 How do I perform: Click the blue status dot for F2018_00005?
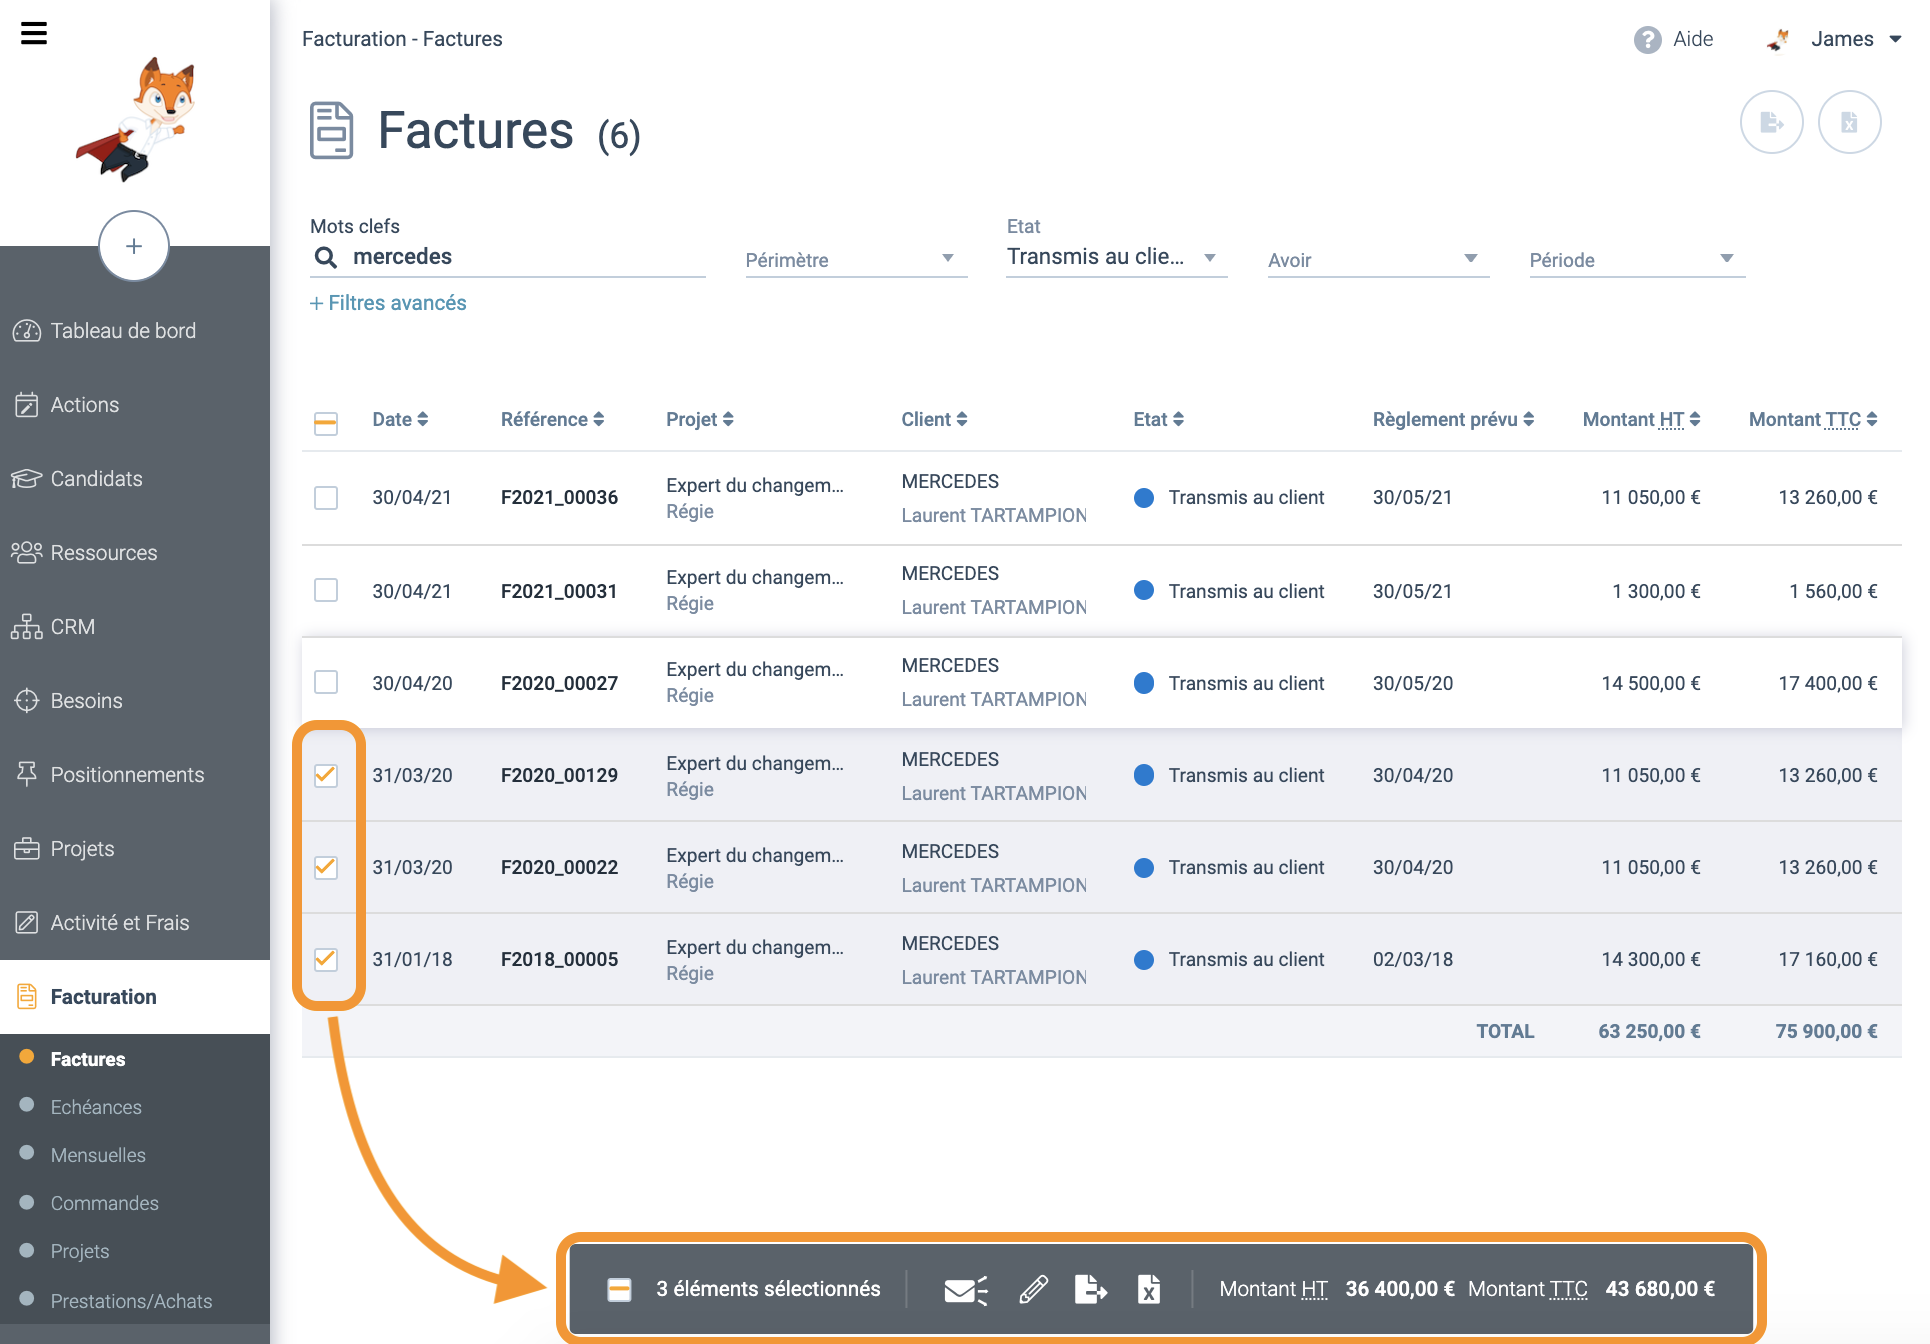click(x=1144, y=959)
